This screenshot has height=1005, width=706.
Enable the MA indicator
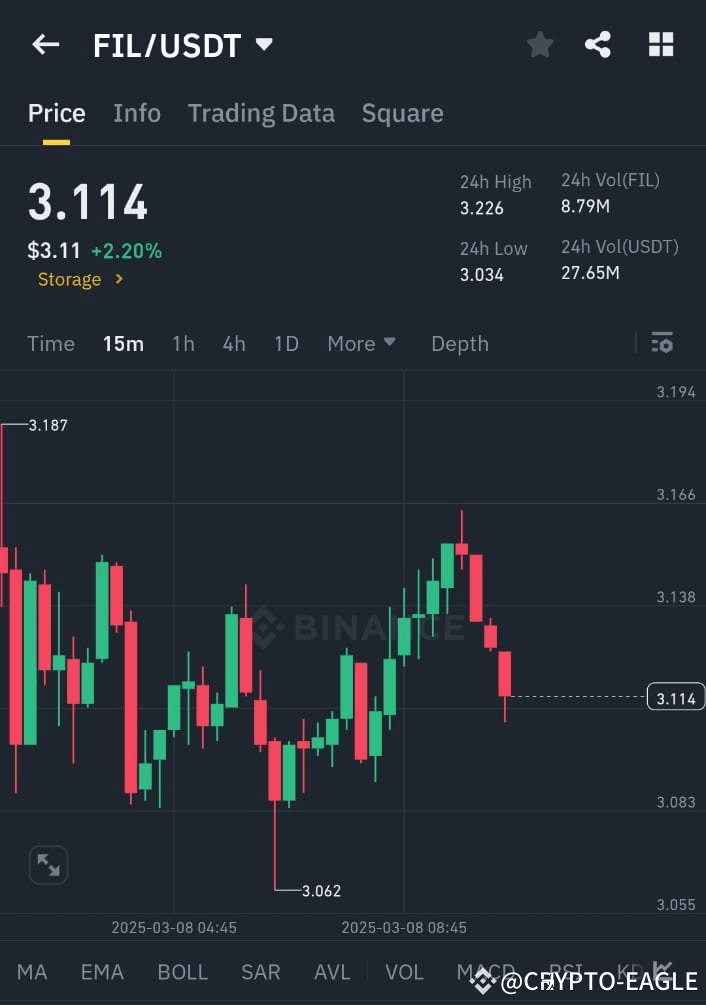32,971
